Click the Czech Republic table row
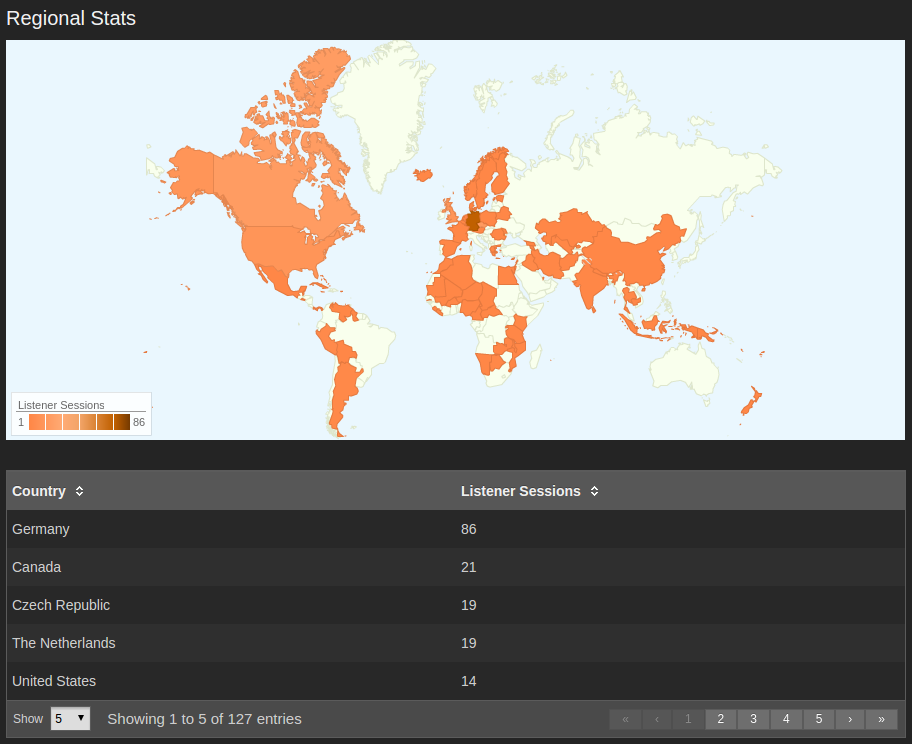This screenshot has width=912, height=744. [300, 605]
